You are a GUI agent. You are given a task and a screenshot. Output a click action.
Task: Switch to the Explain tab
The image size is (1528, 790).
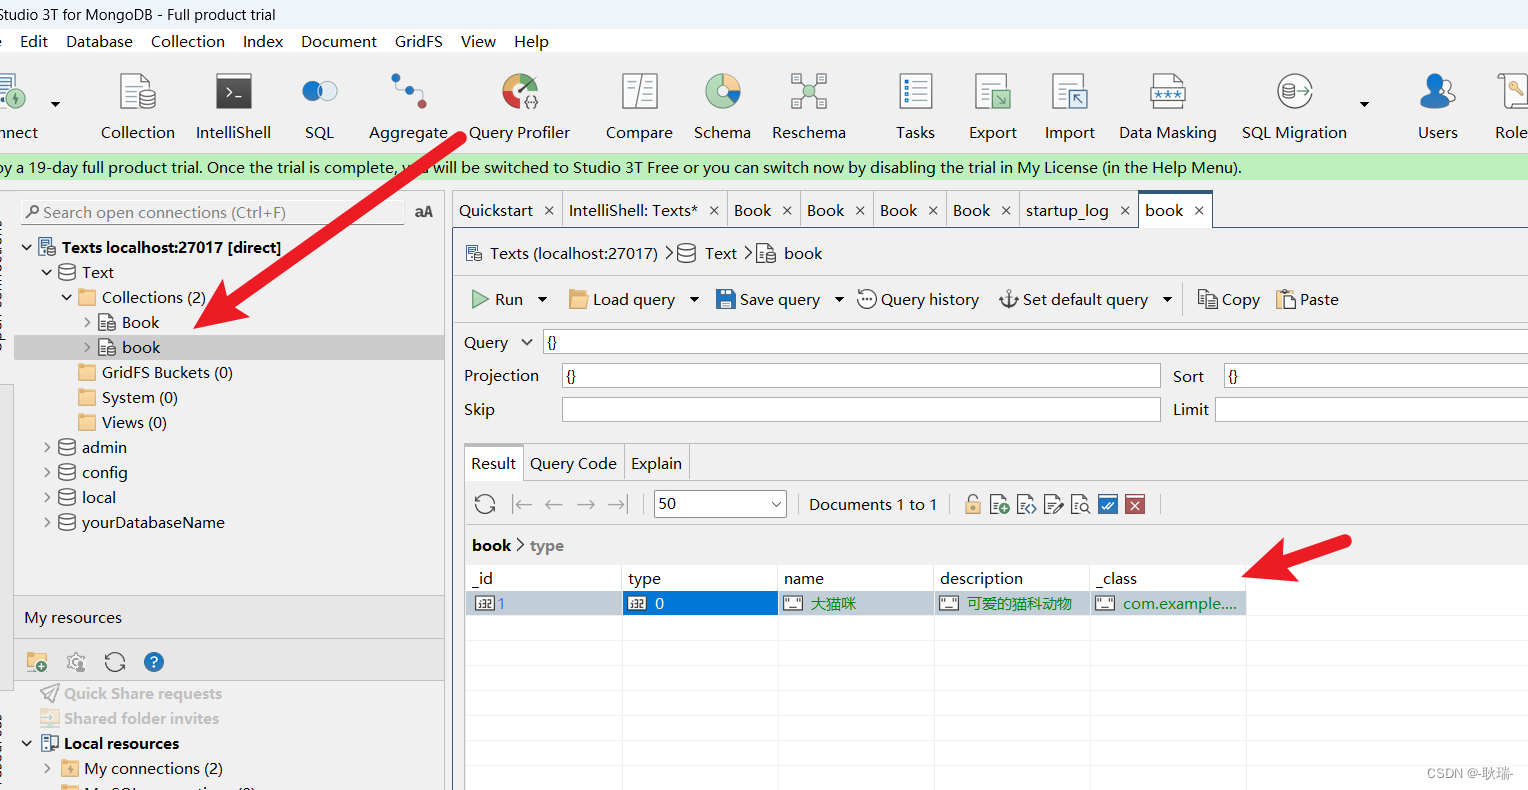pos(656,463)
